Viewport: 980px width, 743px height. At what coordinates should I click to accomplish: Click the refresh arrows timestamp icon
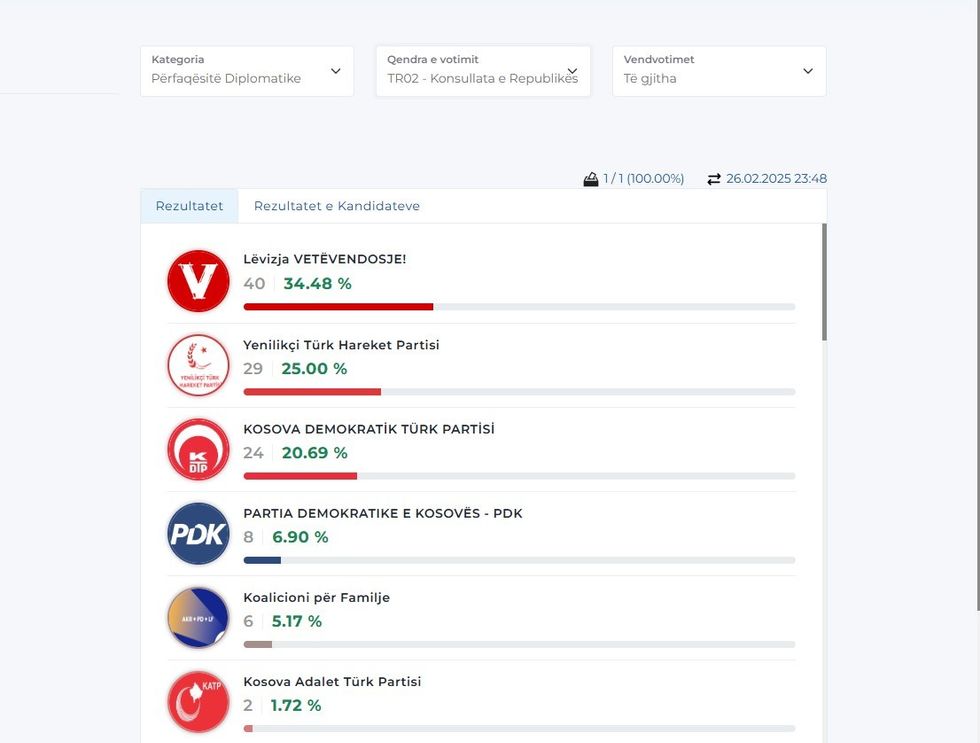tap(714, 179)
